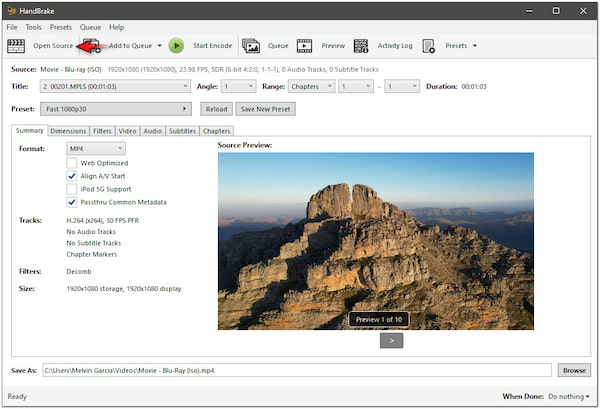Click the Browse button
This screenshot has height=409, width=600.
(573, 370)
